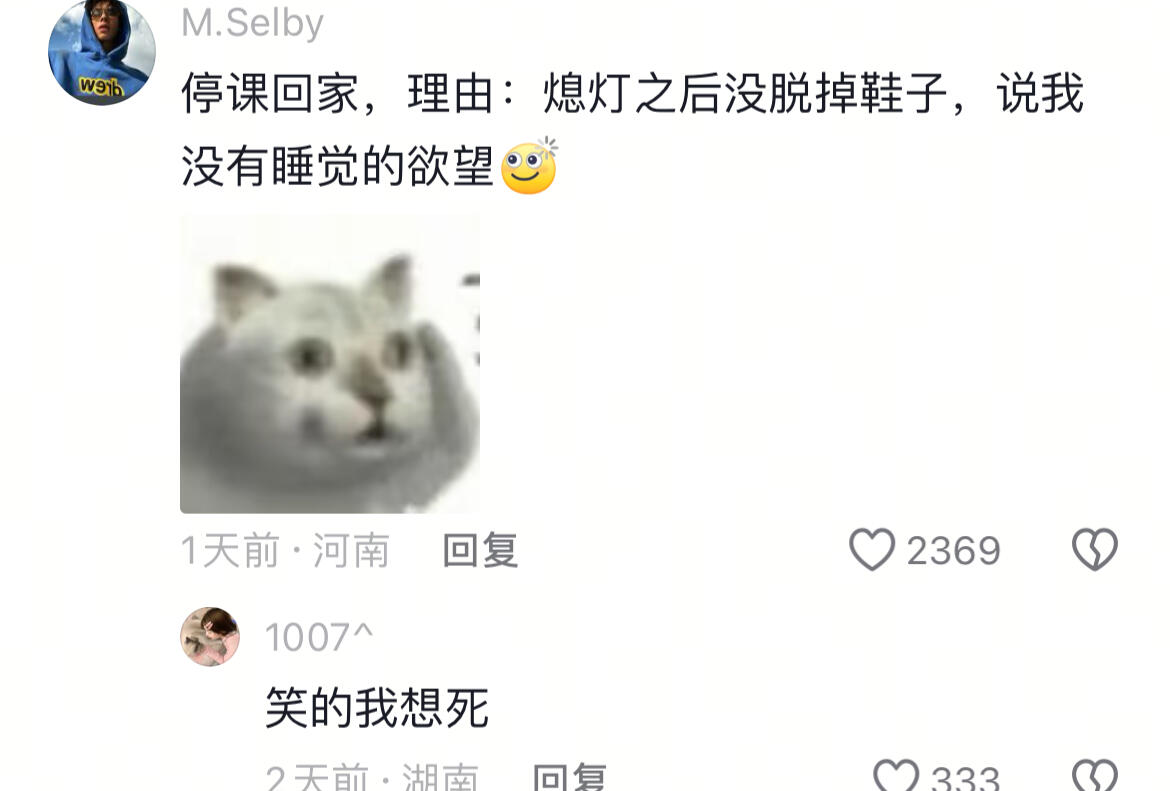Like M.Selby's comment with heart icon

click(x=872, y=550)
